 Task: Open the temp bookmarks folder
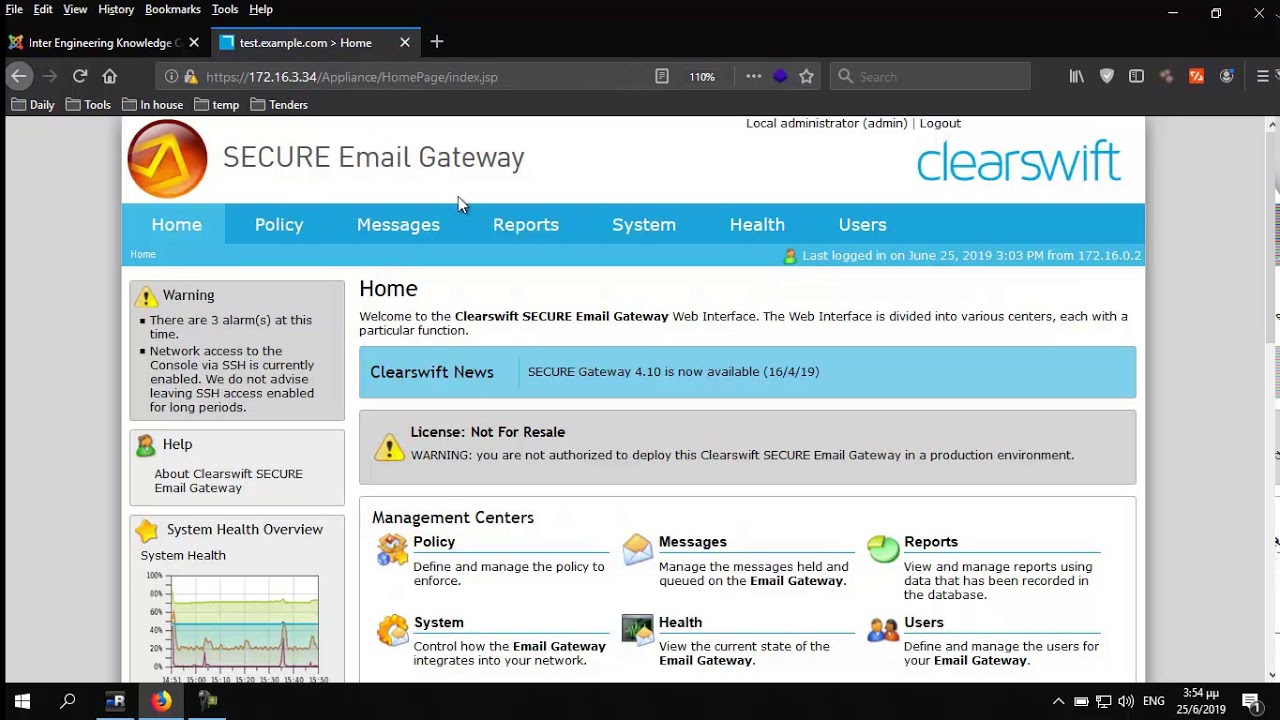click(217, 104)
